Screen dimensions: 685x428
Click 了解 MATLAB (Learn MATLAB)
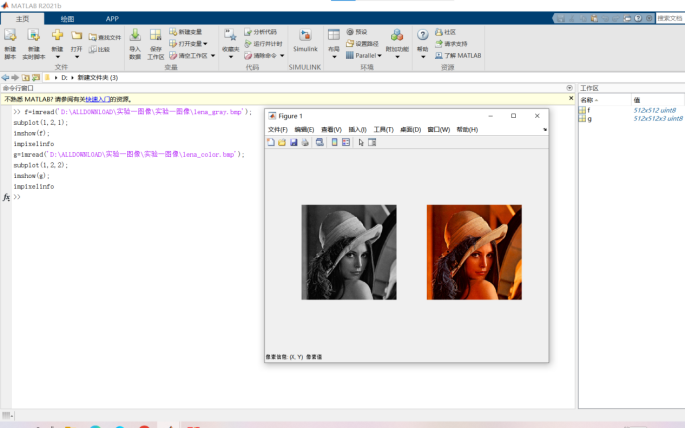click(x=458, y=55)
